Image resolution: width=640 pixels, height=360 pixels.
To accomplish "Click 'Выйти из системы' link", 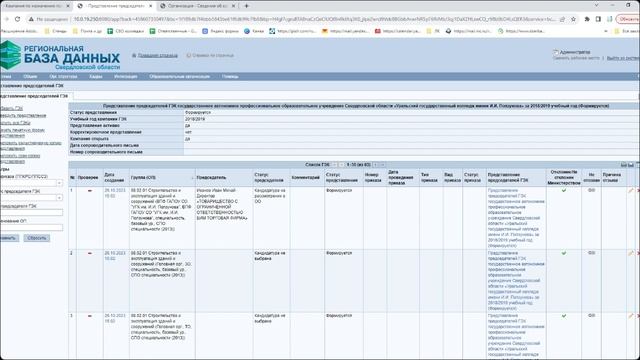I will pyautogui.click(x=623, y=58).
